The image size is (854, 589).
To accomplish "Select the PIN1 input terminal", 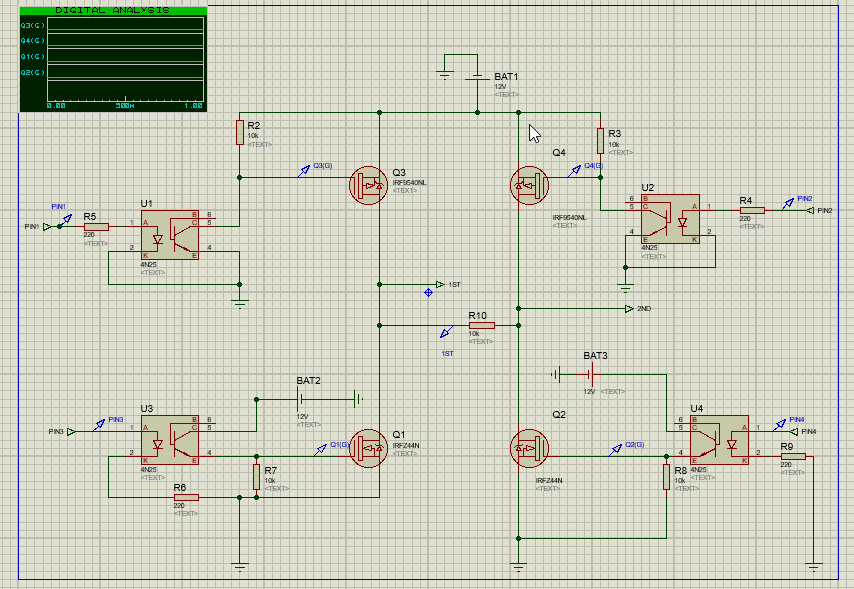I will (47, 227).
